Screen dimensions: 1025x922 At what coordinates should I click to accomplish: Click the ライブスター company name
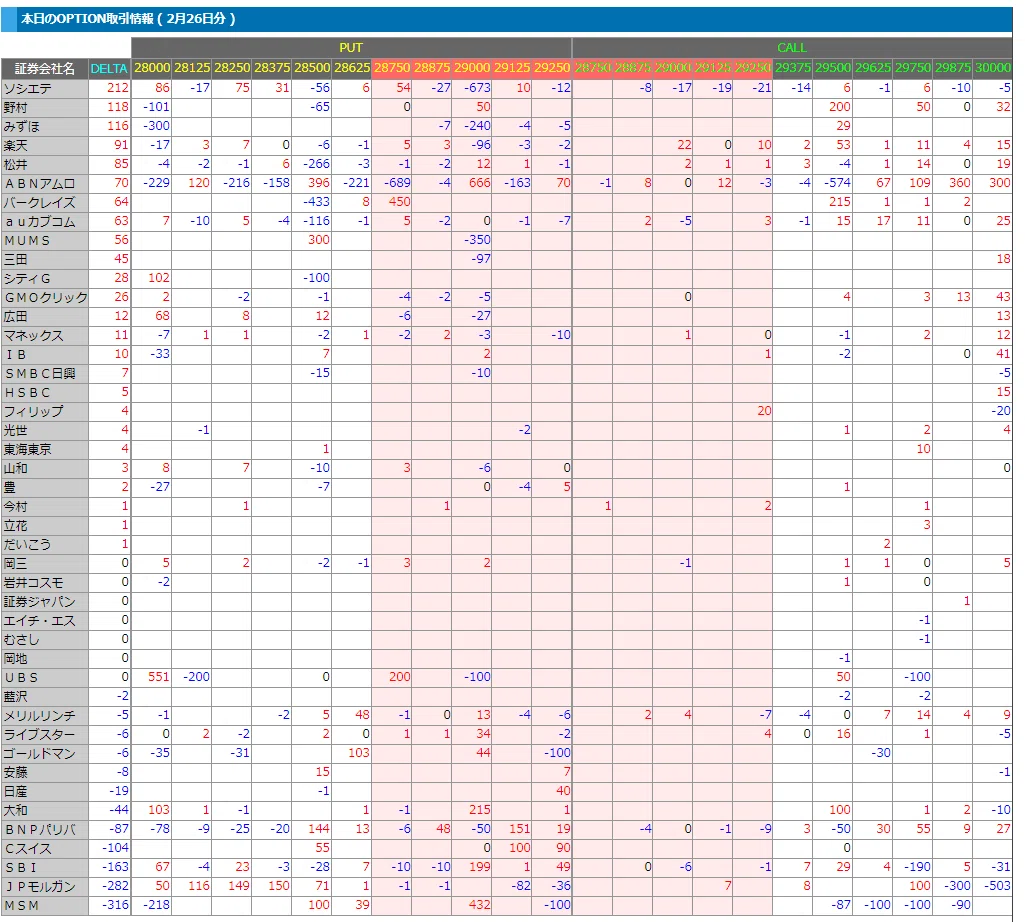pyautogui.click(x=40, y=735)
